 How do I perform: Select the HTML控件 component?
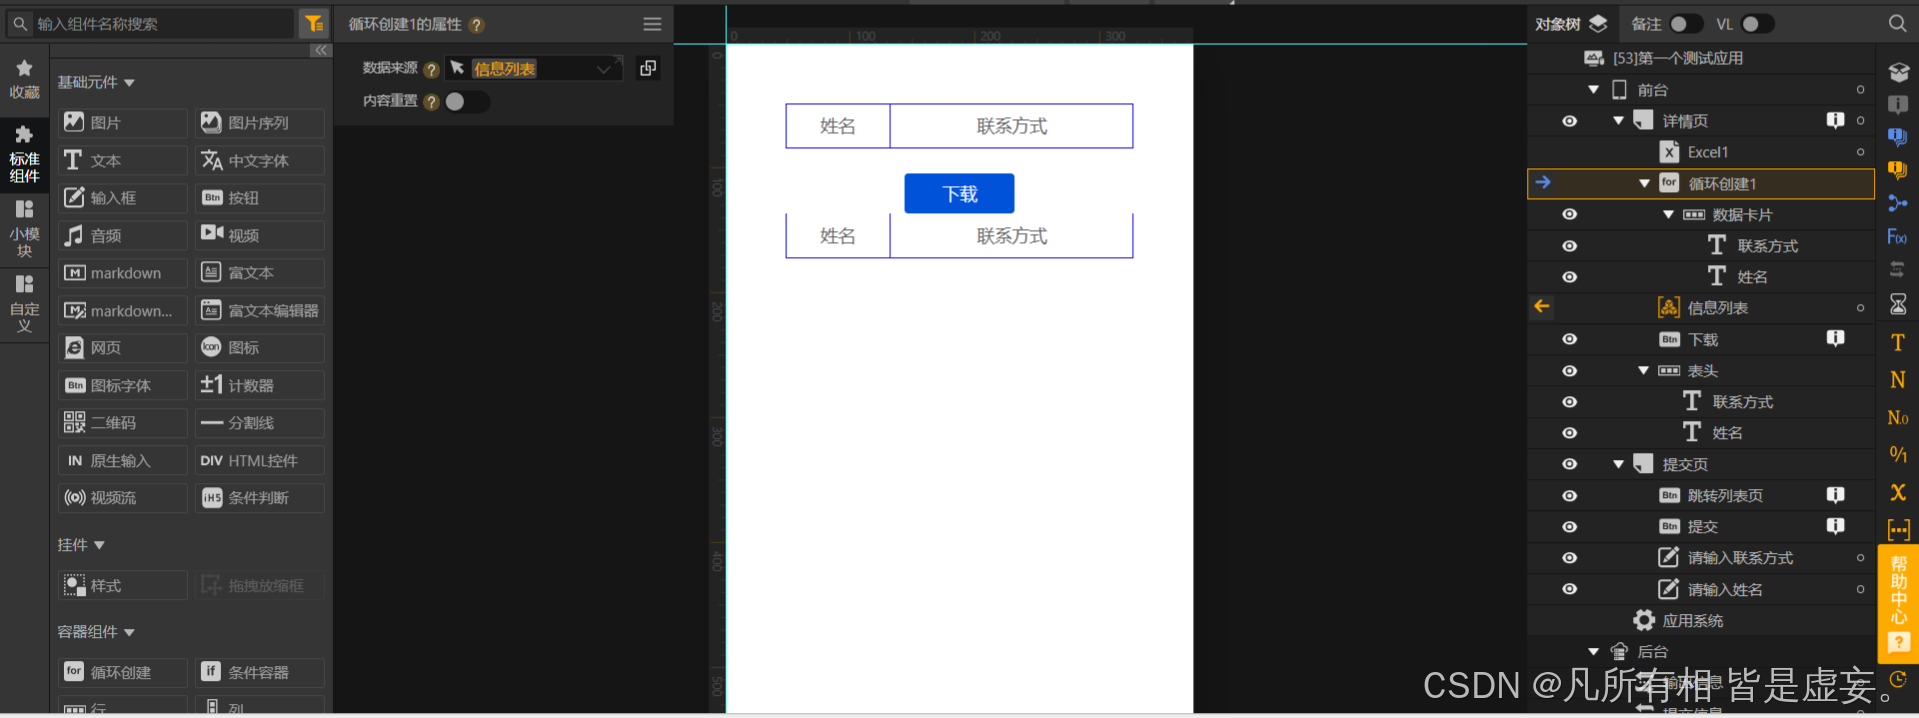tap(260, 460)
